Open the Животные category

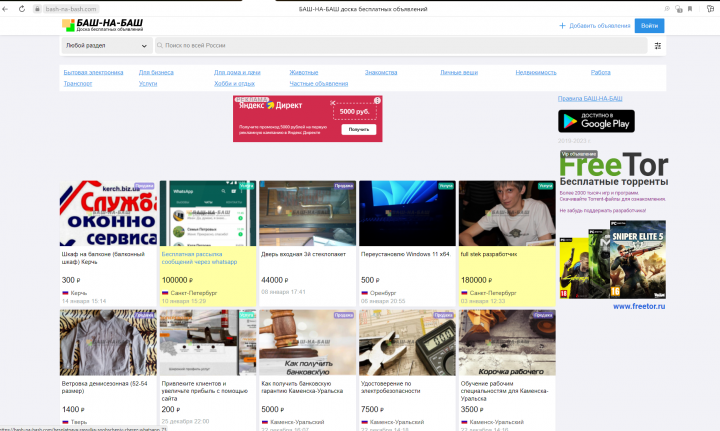pos(304,73)
